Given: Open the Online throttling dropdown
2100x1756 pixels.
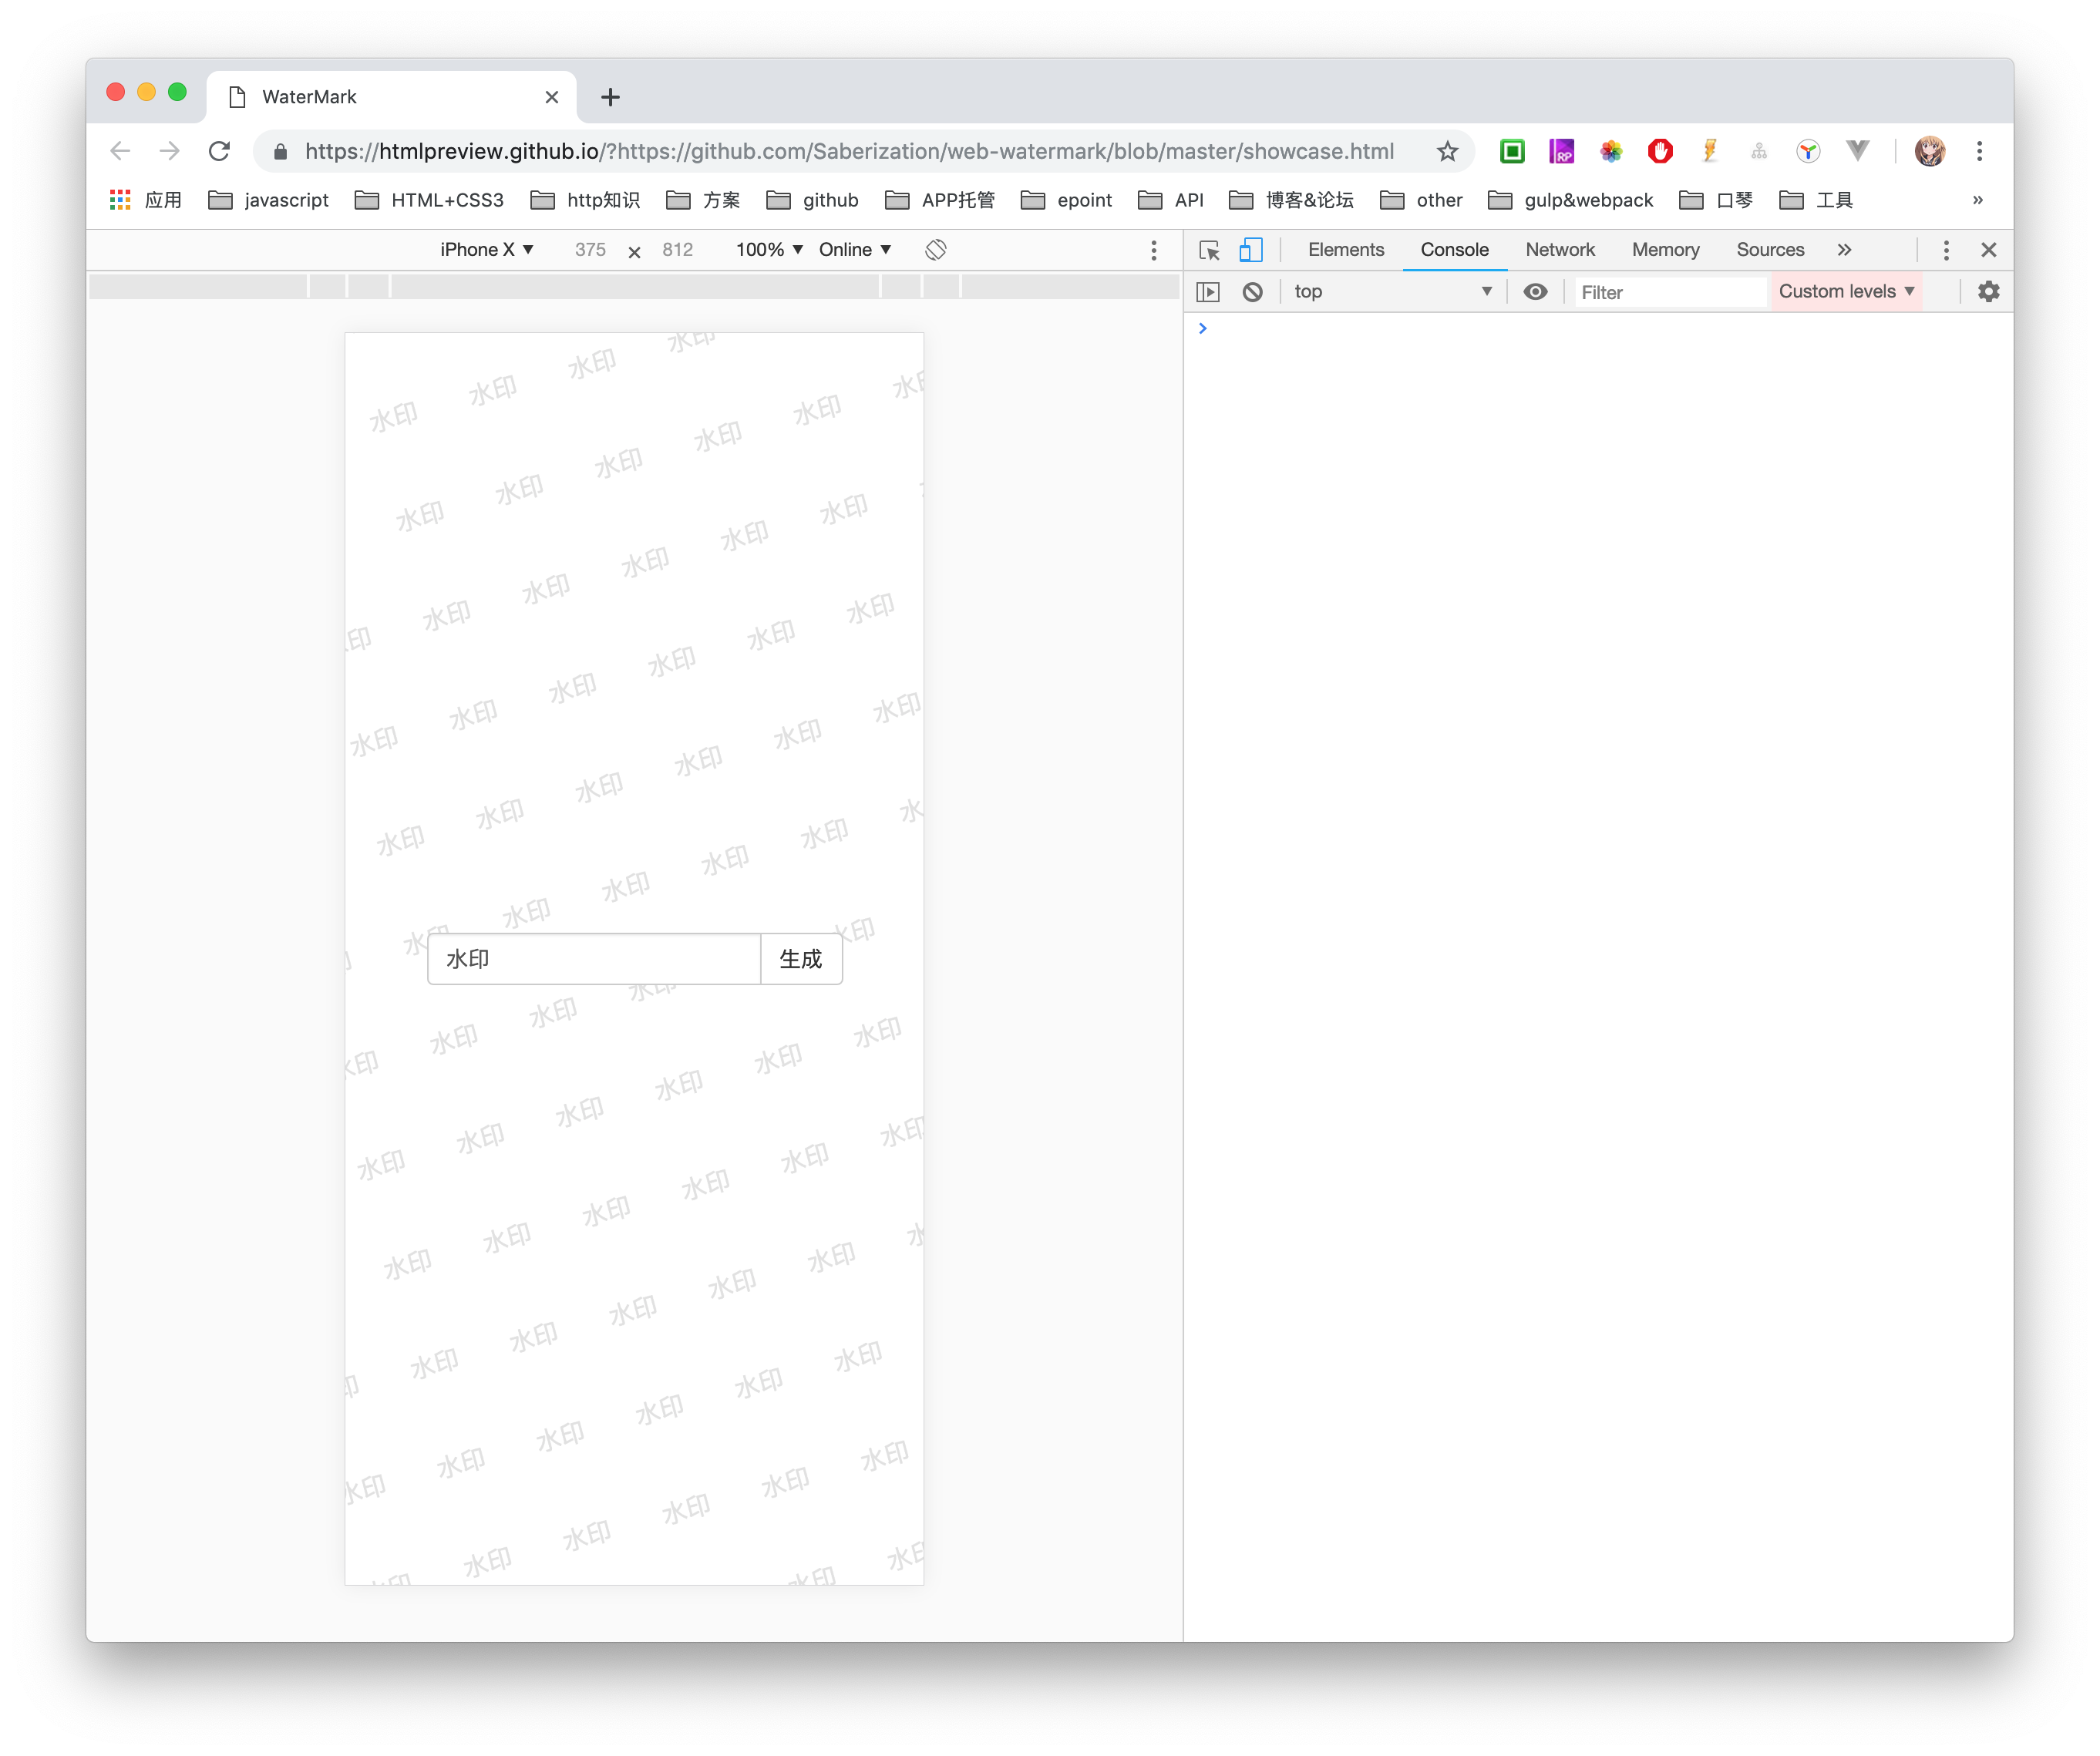Looking at the screenshot, I should point(854,250).
